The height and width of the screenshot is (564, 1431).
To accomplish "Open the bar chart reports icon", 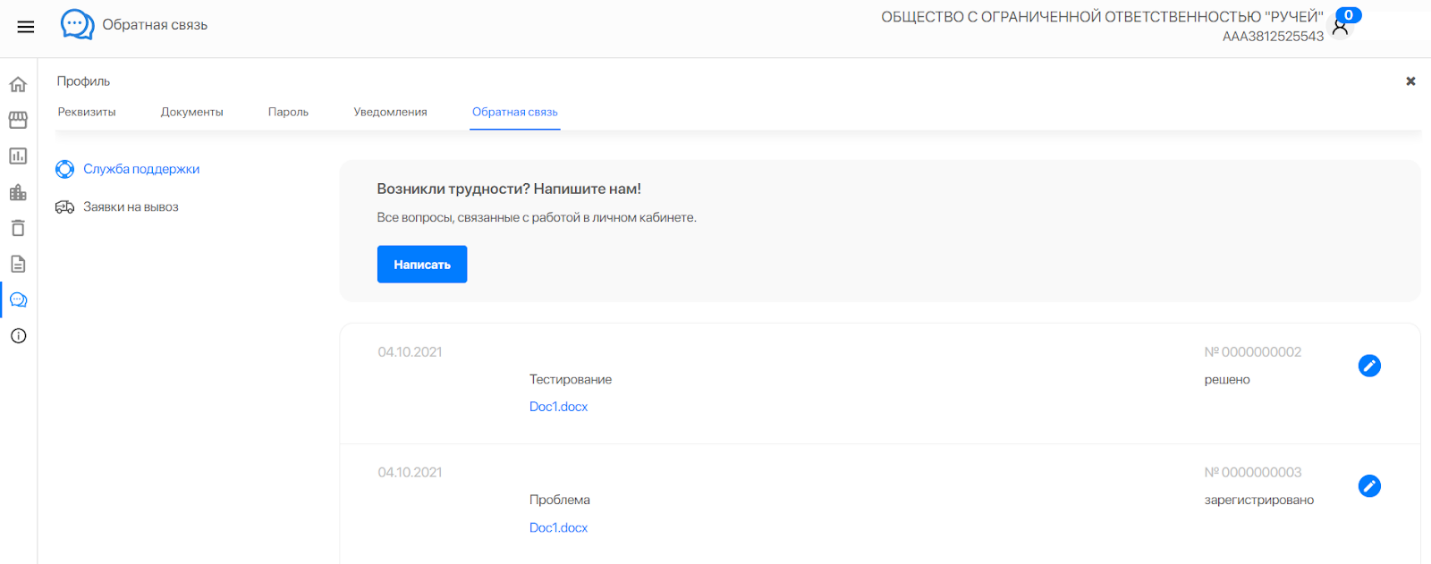I will pyautogui.click(x=18, y=156).
